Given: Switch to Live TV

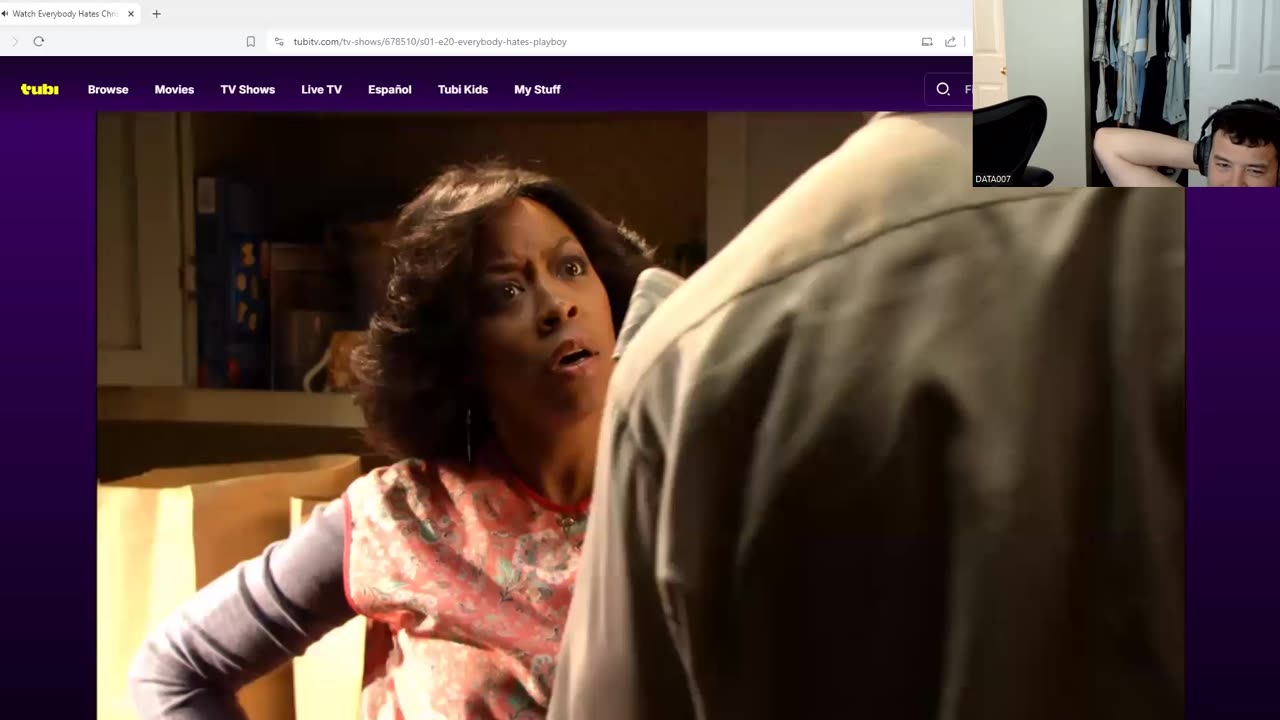Looking at the screenshot, I should coord(321,89).
